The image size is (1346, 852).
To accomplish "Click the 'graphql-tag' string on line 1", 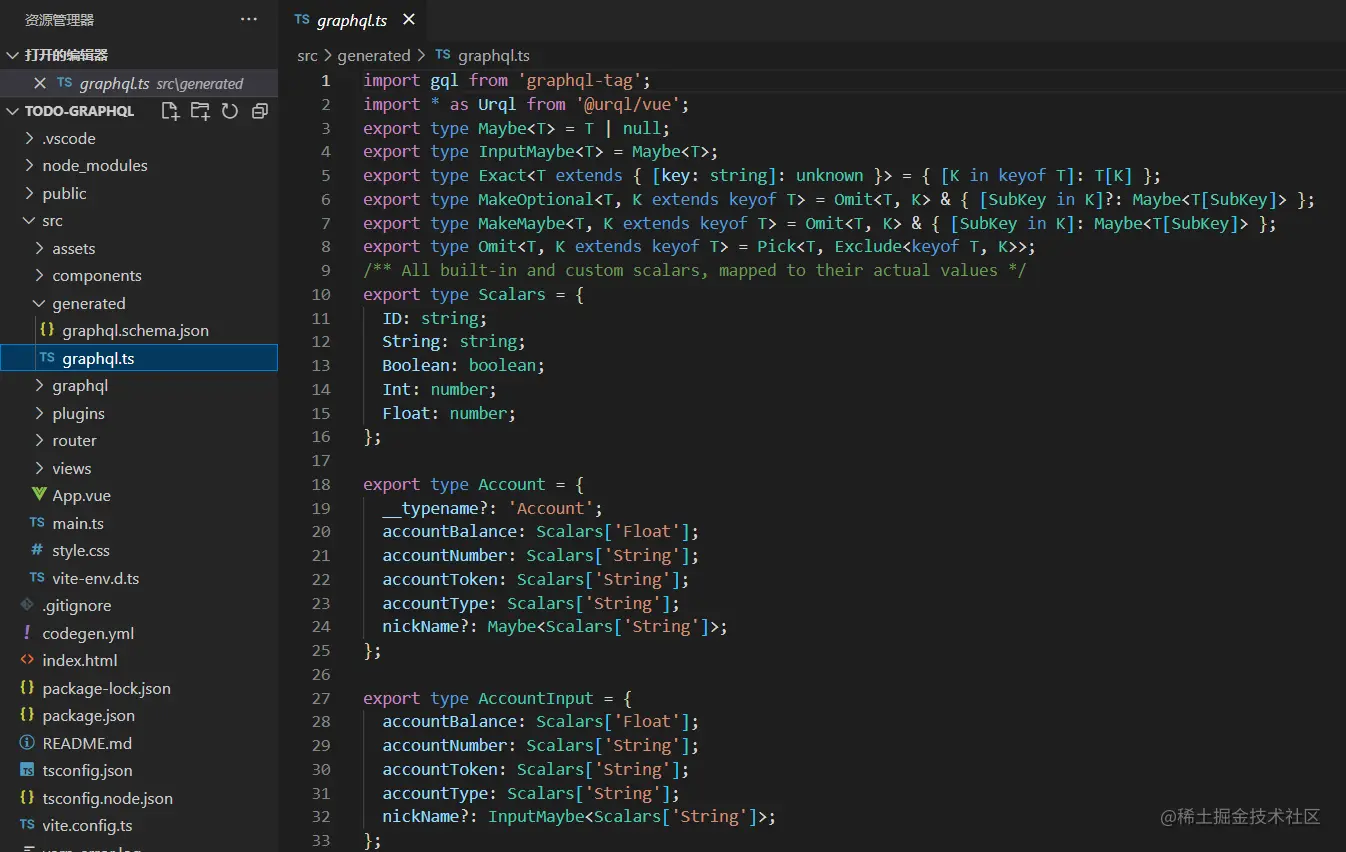I will [x=580, y=80].
